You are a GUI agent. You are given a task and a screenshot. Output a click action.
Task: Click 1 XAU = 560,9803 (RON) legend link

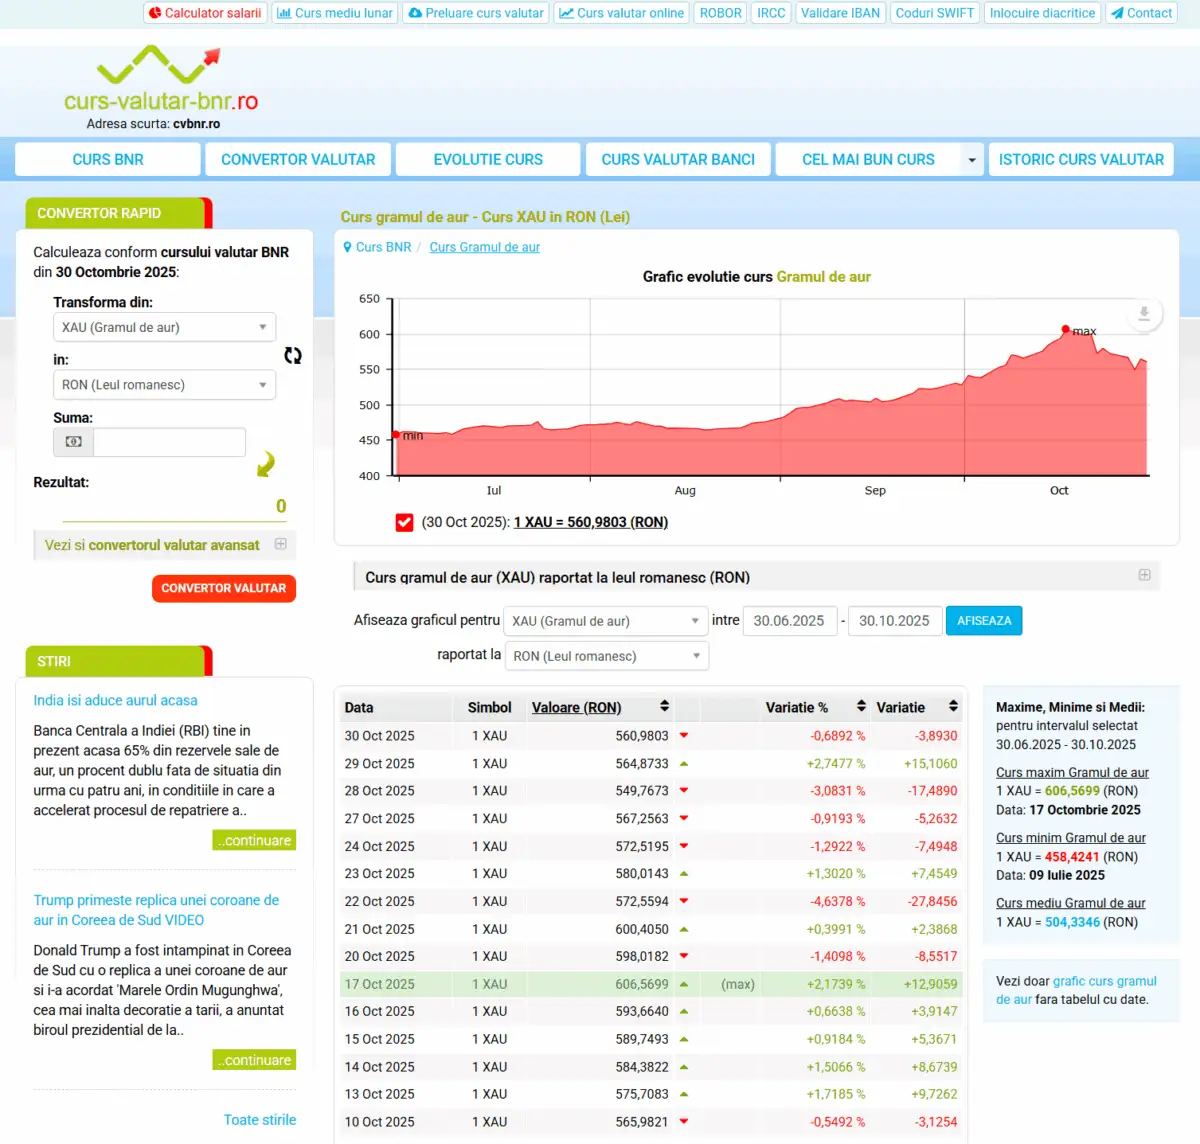click(x=591, y=522)
